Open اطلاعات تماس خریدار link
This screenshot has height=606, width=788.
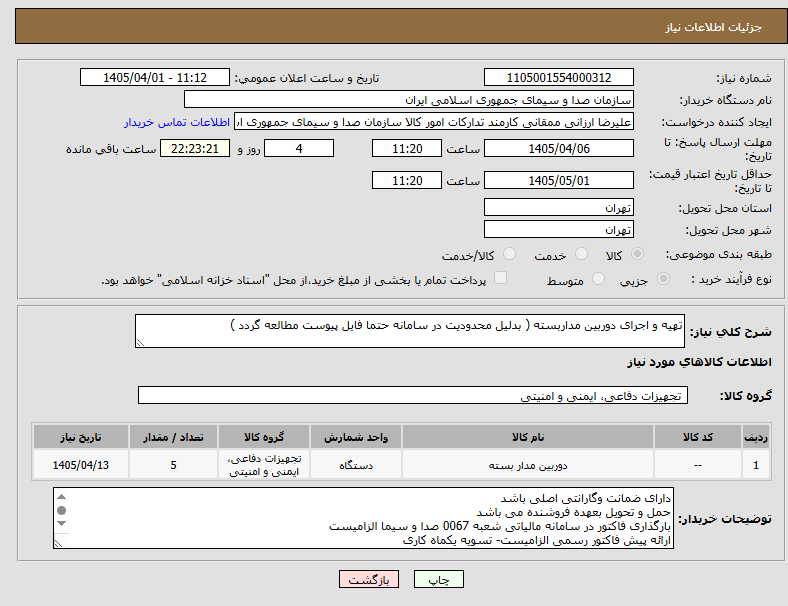(177, 122)
